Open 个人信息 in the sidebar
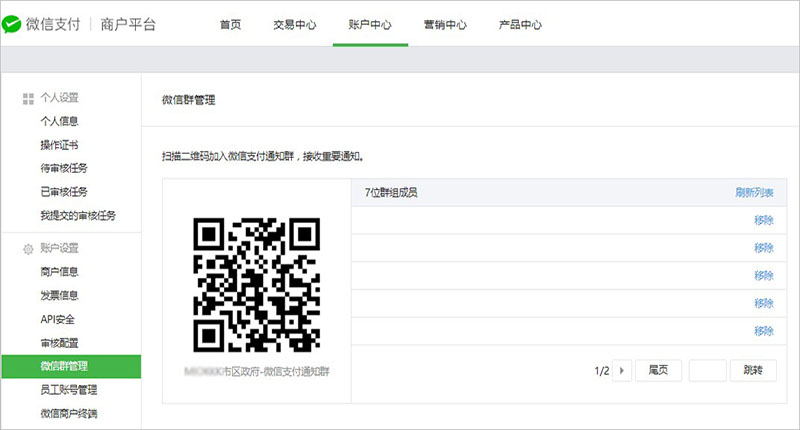800x430 pixels. [x=59, y=121]
